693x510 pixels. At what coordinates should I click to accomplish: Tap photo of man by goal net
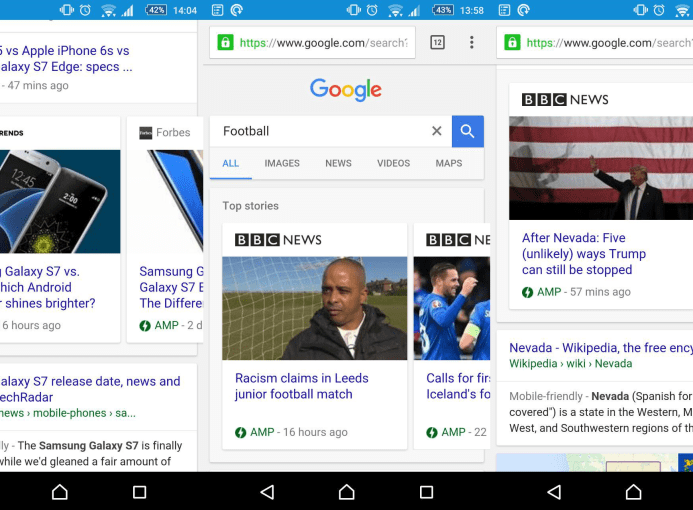coord(315,308)
